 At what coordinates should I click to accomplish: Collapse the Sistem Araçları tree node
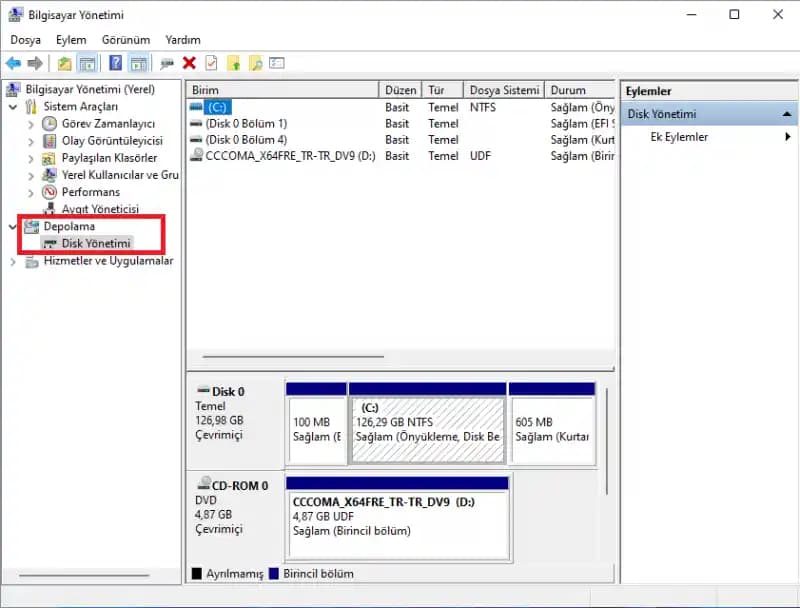click(x=13, y=107)
